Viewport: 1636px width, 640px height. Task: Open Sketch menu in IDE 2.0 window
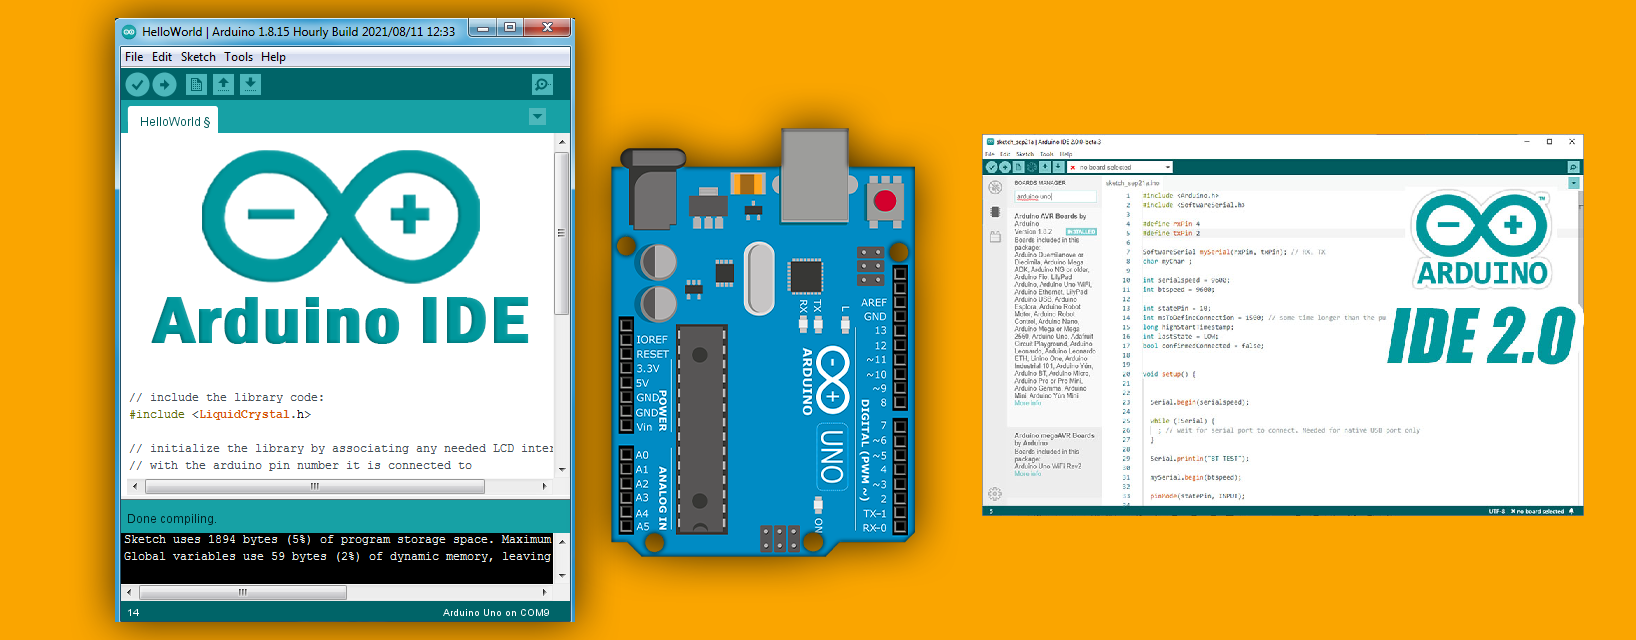pos(1025,154)
